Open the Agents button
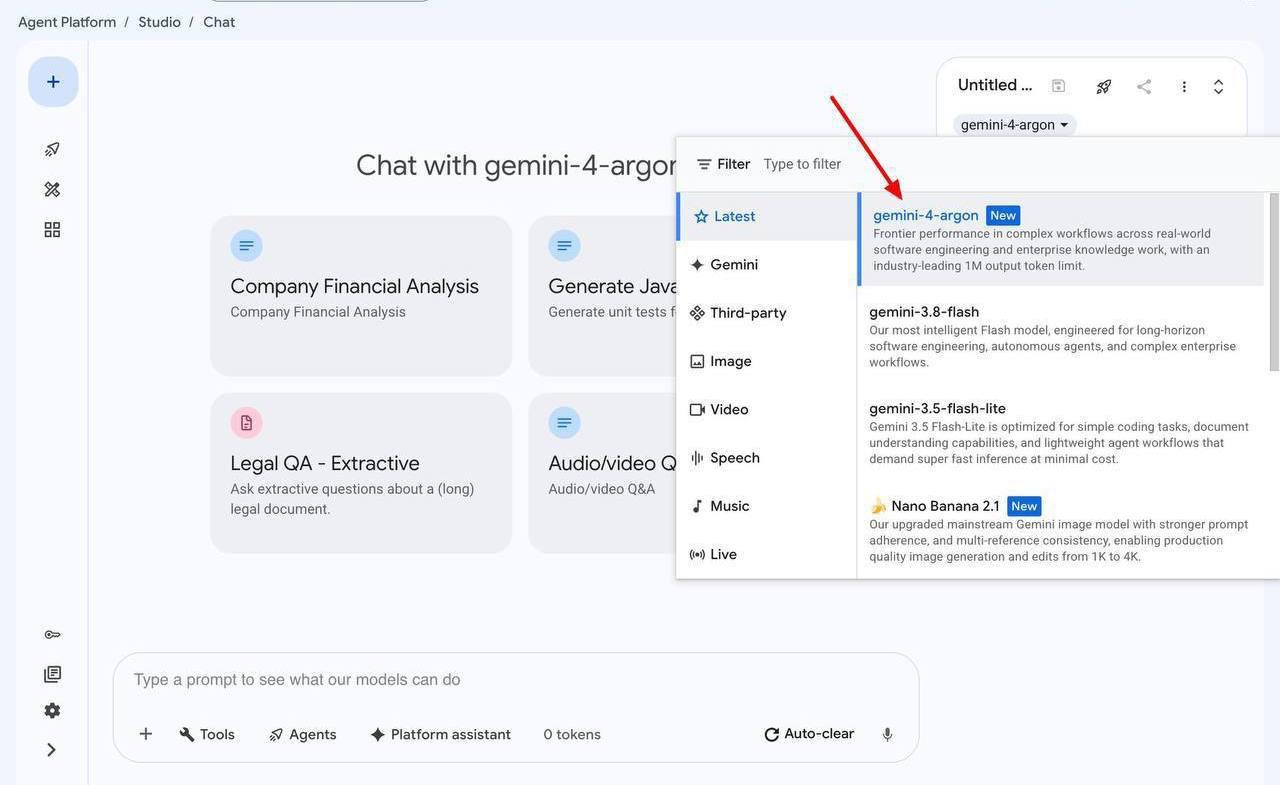The height and width of the screenshot is (785, 1280). pos(303,734)
